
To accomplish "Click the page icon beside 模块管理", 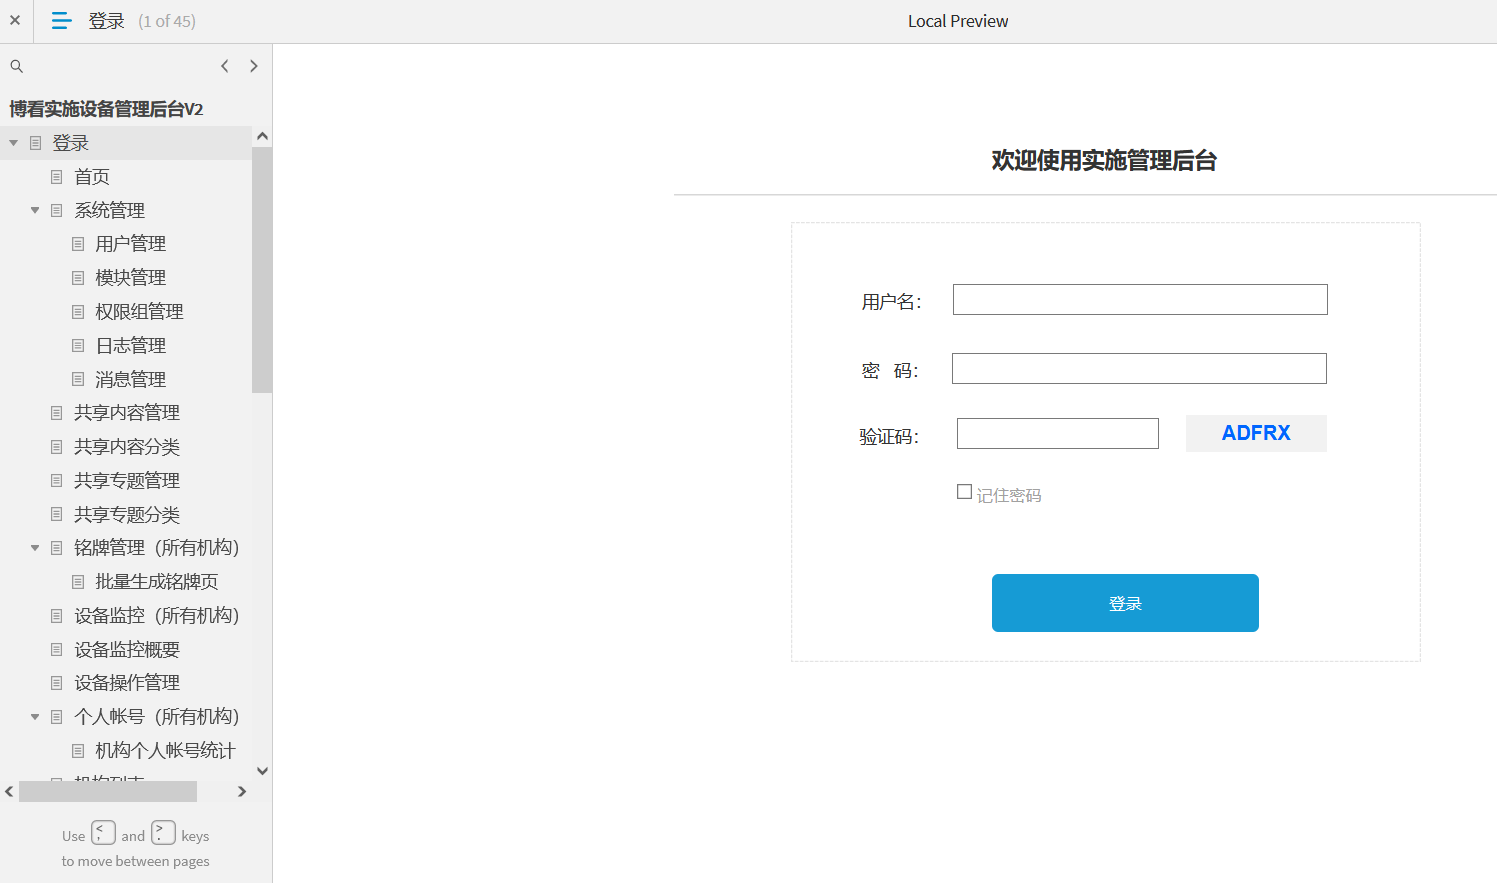I will click(x=78, y=278).
